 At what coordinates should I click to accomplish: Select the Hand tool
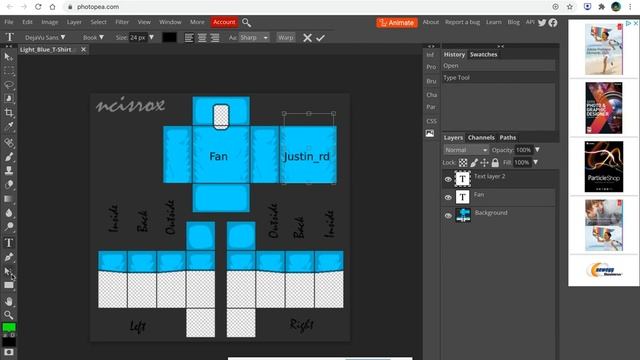coord(9,302)
